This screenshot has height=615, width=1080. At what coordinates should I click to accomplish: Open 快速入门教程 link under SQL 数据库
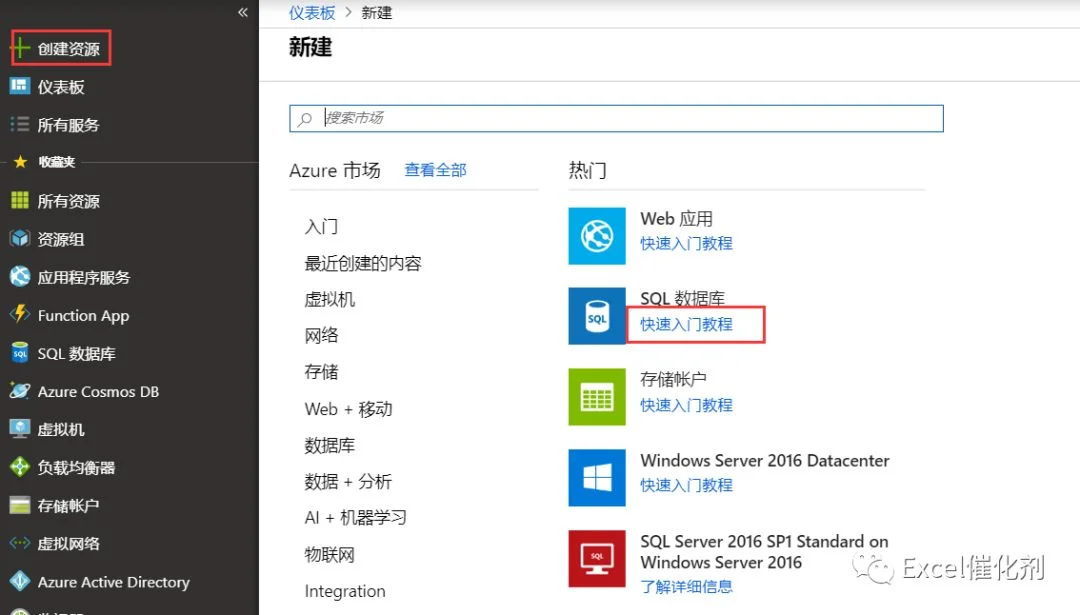(x=686, y=324)
